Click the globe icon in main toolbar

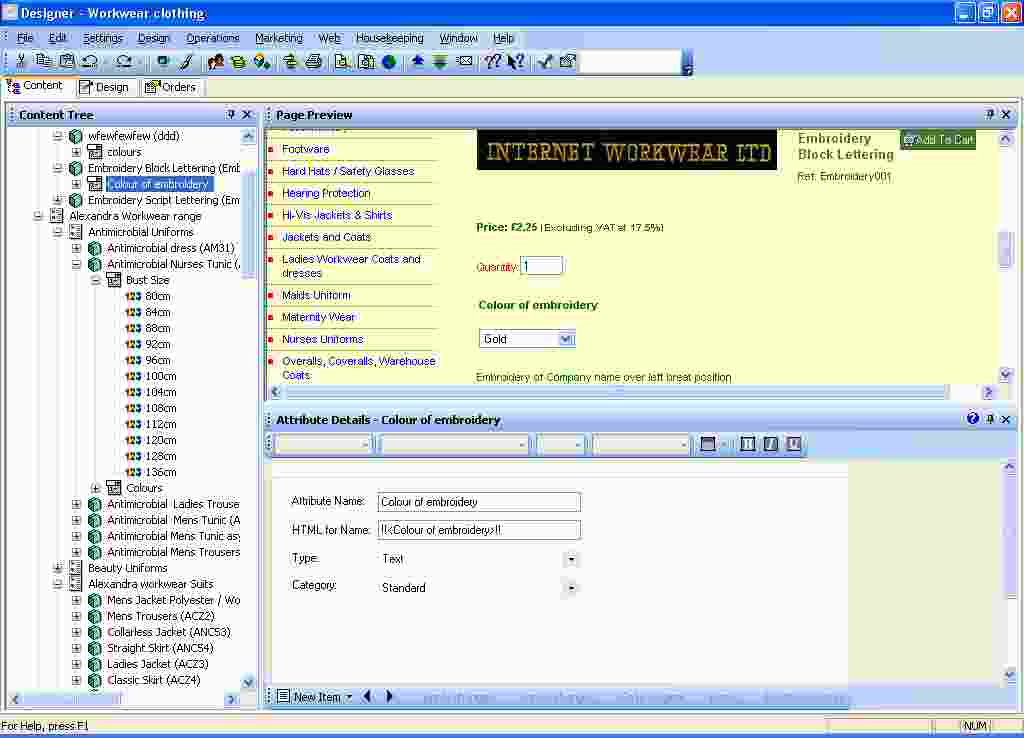[x=389, y=62]
